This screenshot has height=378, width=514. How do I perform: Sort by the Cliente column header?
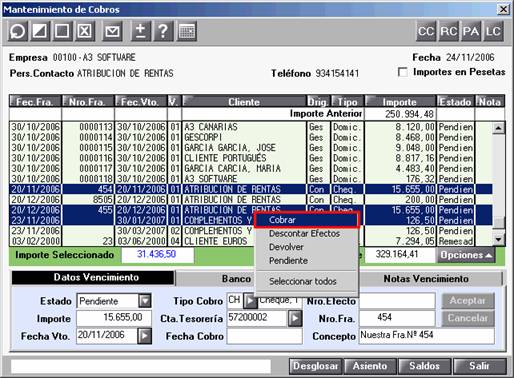click(244, 101)
